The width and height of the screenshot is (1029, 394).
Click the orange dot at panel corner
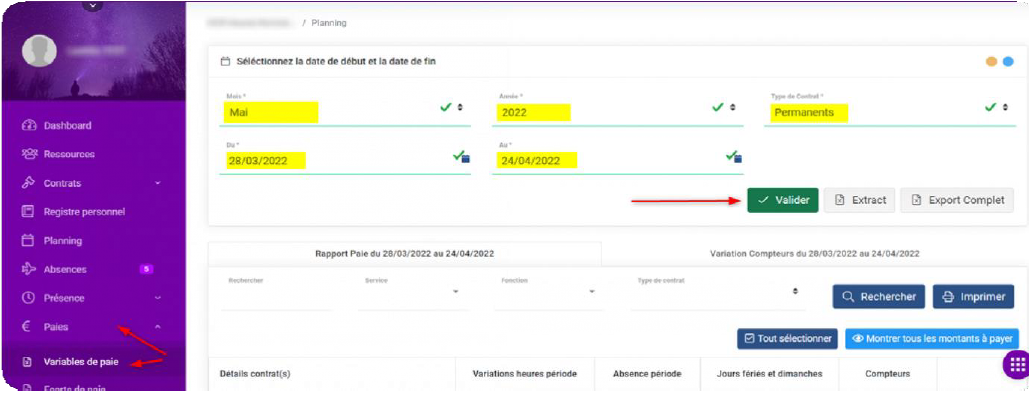992,62
